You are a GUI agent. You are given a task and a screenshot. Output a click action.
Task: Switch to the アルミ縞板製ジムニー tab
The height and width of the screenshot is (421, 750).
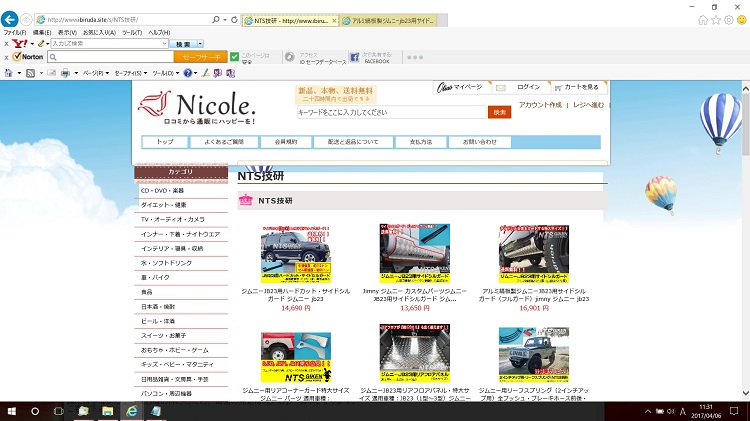click(x=388, y=20)
